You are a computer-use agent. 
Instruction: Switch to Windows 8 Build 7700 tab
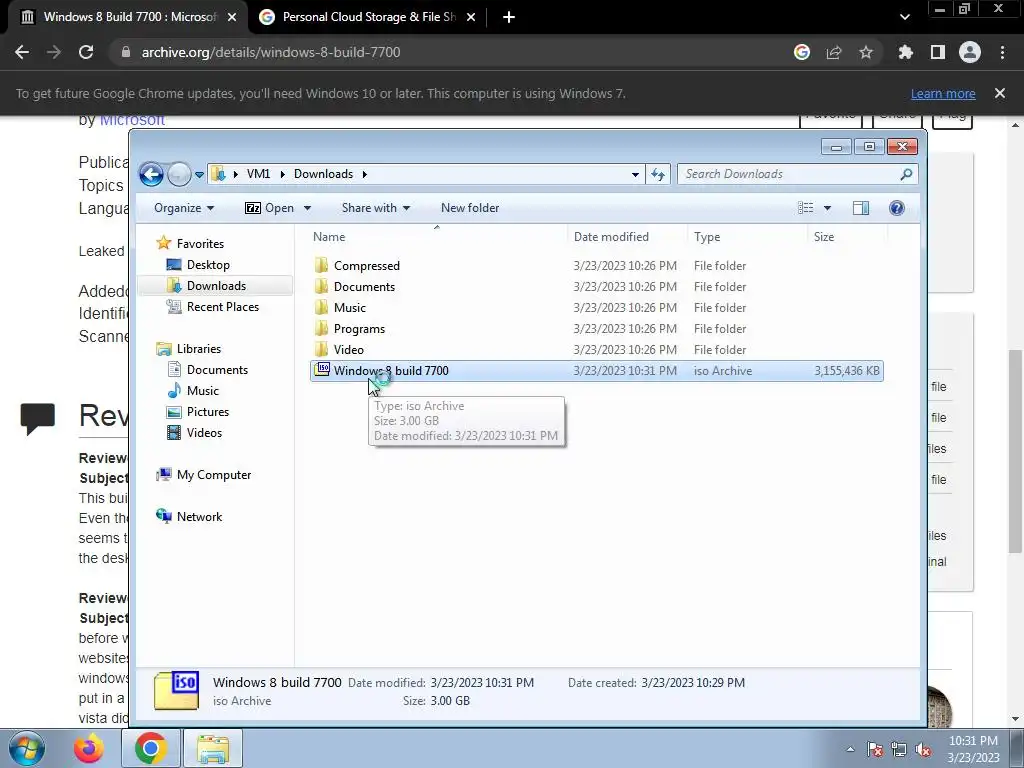[x=129, y=17]
